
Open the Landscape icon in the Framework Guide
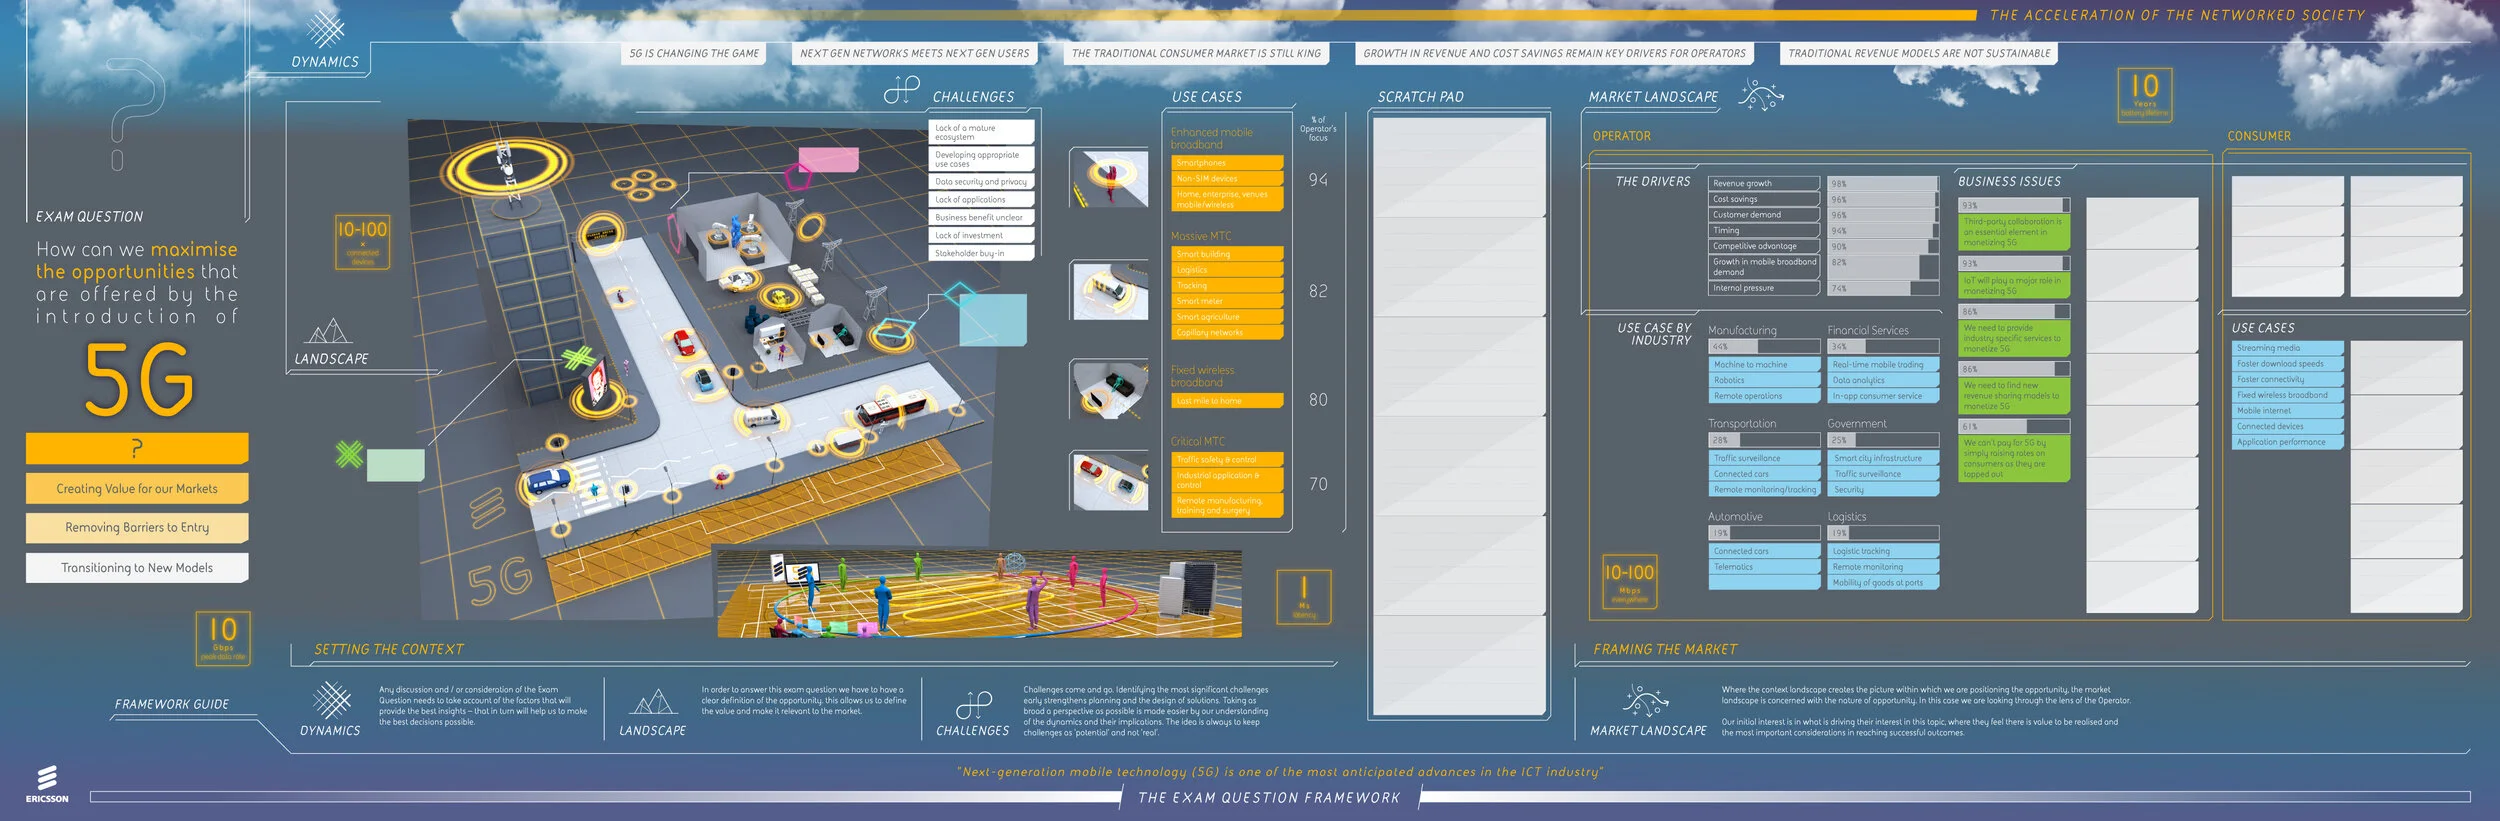(x=653, y=702)
